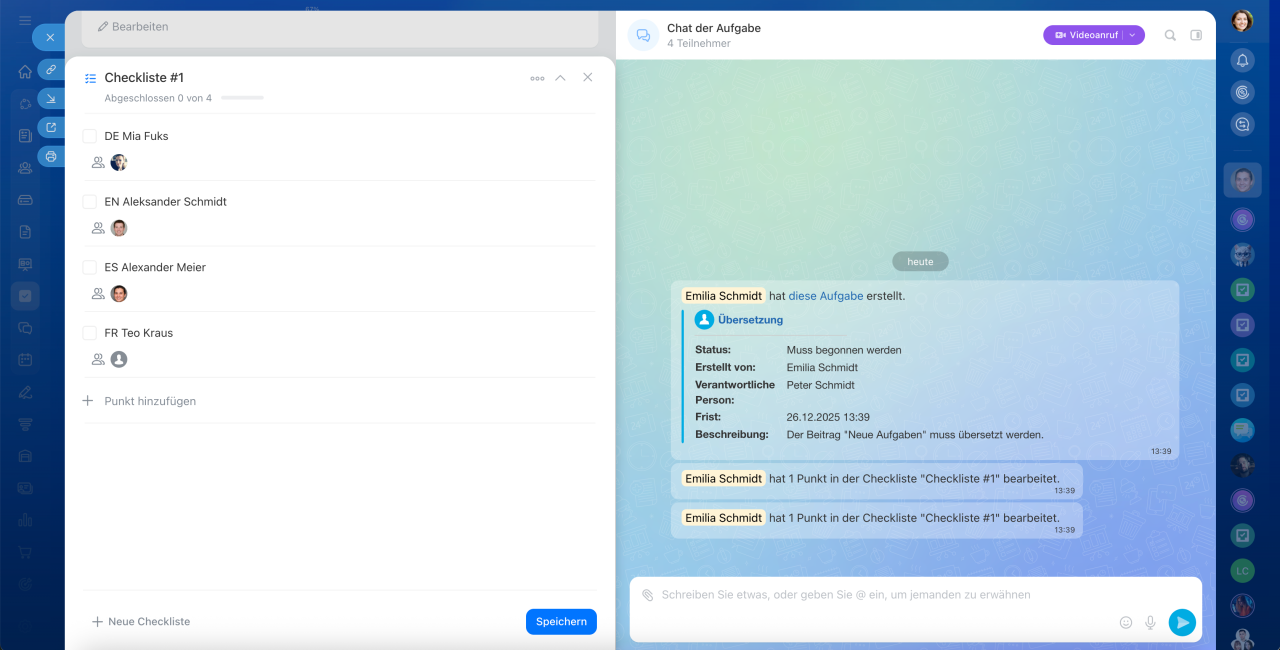Screen dimensions: 1280x650
Task: Tick the EN Aleksander Schmidt checkbox
Action: (90, 202)
